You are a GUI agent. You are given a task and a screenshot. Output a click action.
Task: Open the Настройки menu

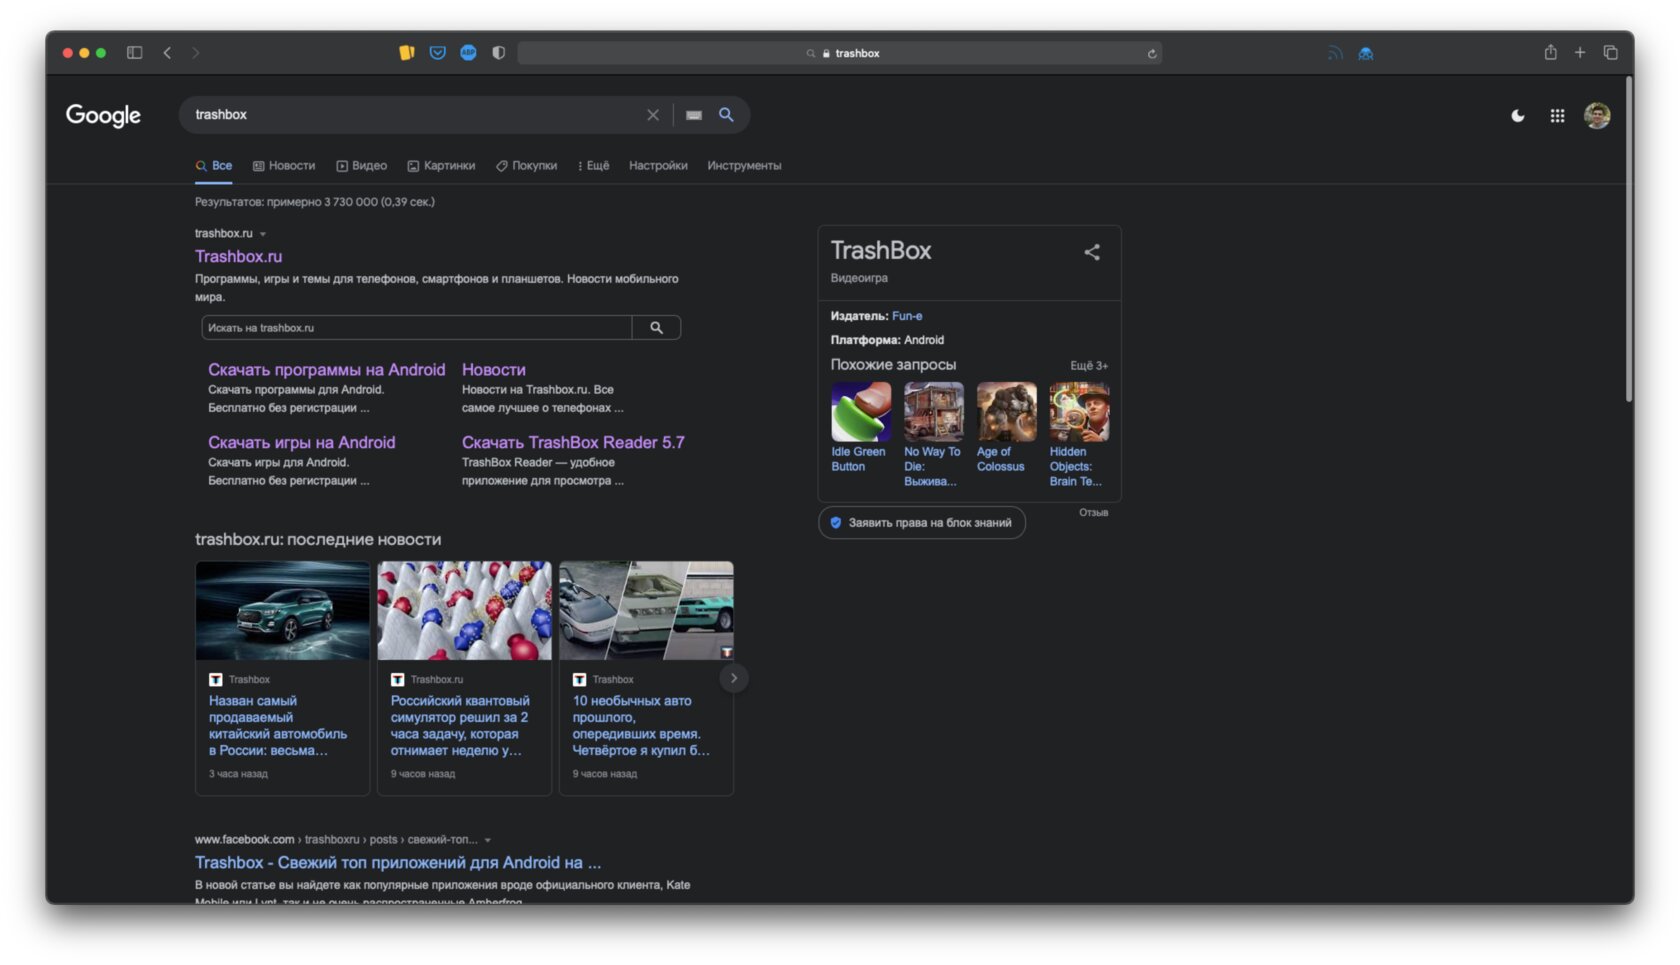point(658,166)
